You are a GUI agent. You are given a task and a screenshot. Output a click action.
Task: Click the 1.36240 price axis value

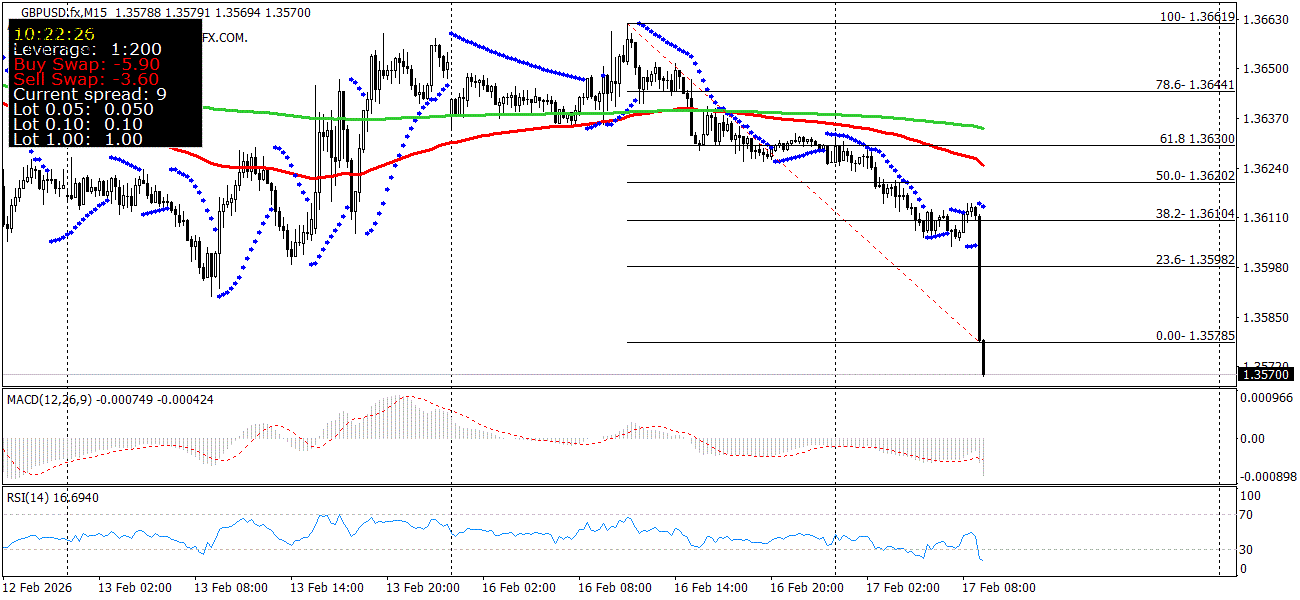click(1268, 169)
